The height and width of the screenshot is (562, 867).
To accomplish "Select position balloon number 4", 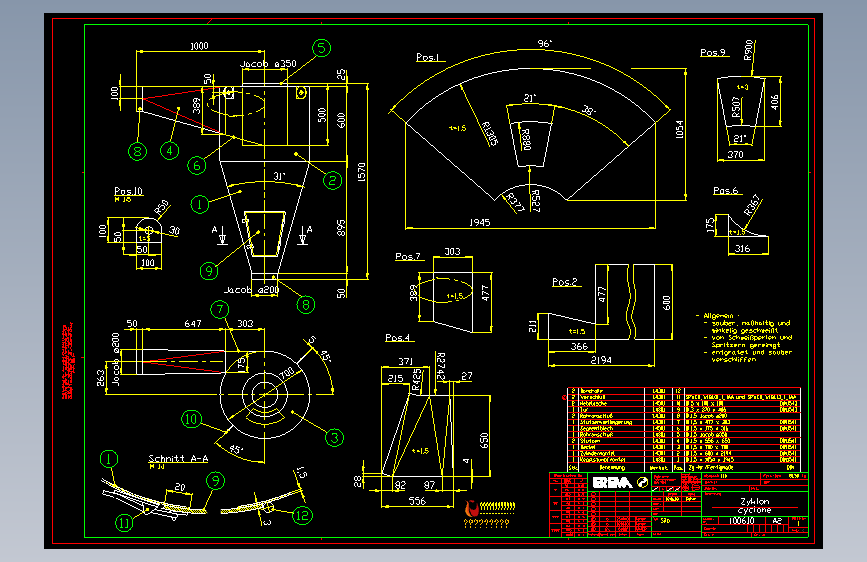I will (x=170, y=150).
